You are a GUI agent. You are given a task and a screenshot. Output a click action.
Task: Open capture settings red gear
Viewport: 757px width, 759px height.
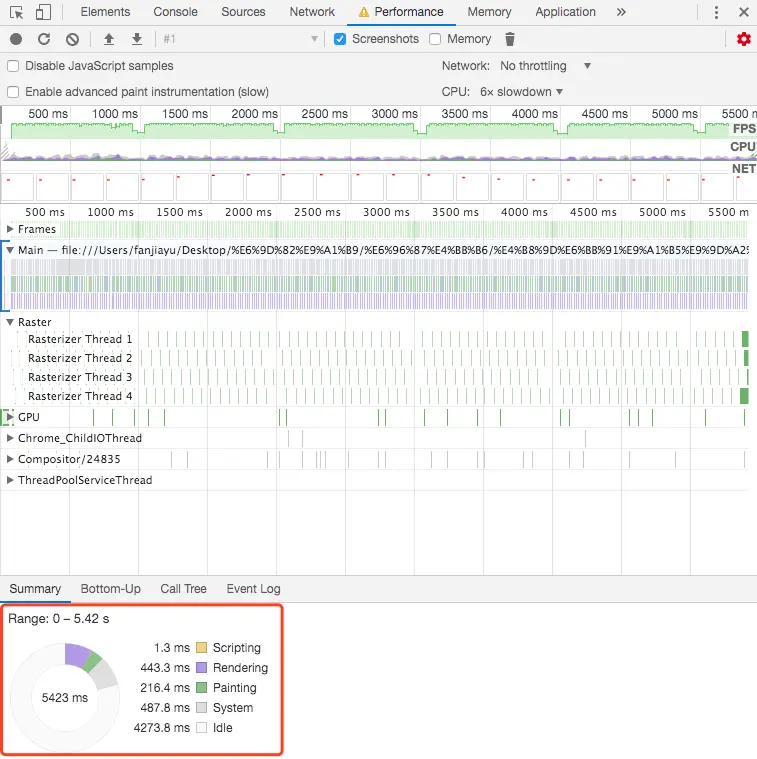click(x=743, y=39)
